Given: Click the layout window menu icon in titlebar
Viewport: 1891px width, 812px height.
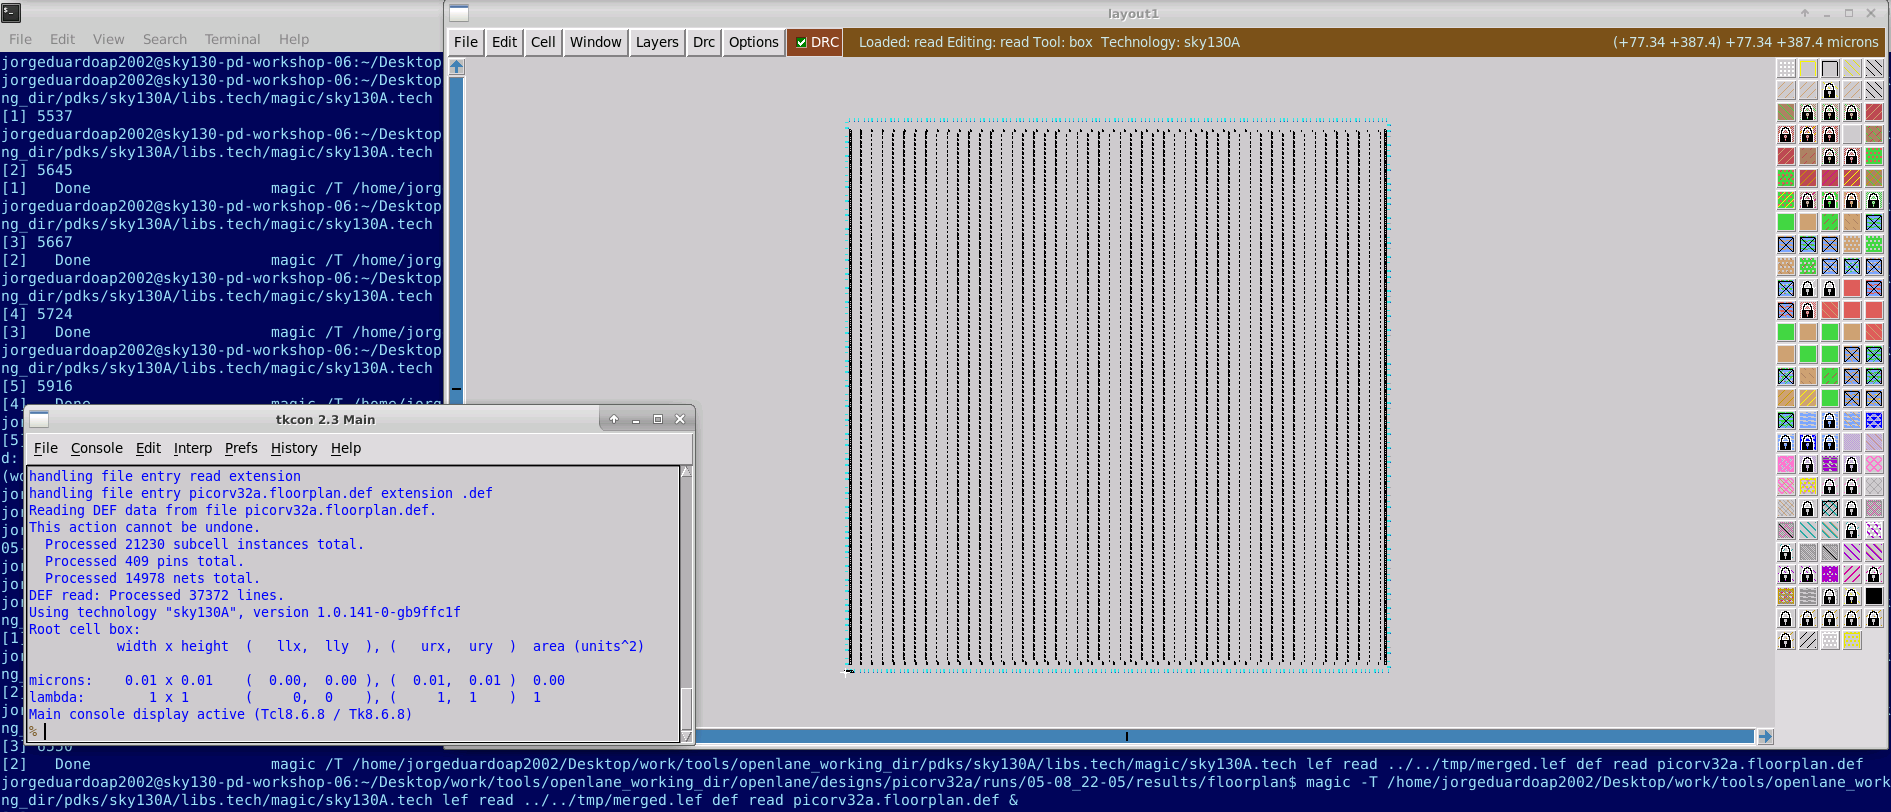Looking at the screenshot, I should [459, 13].
